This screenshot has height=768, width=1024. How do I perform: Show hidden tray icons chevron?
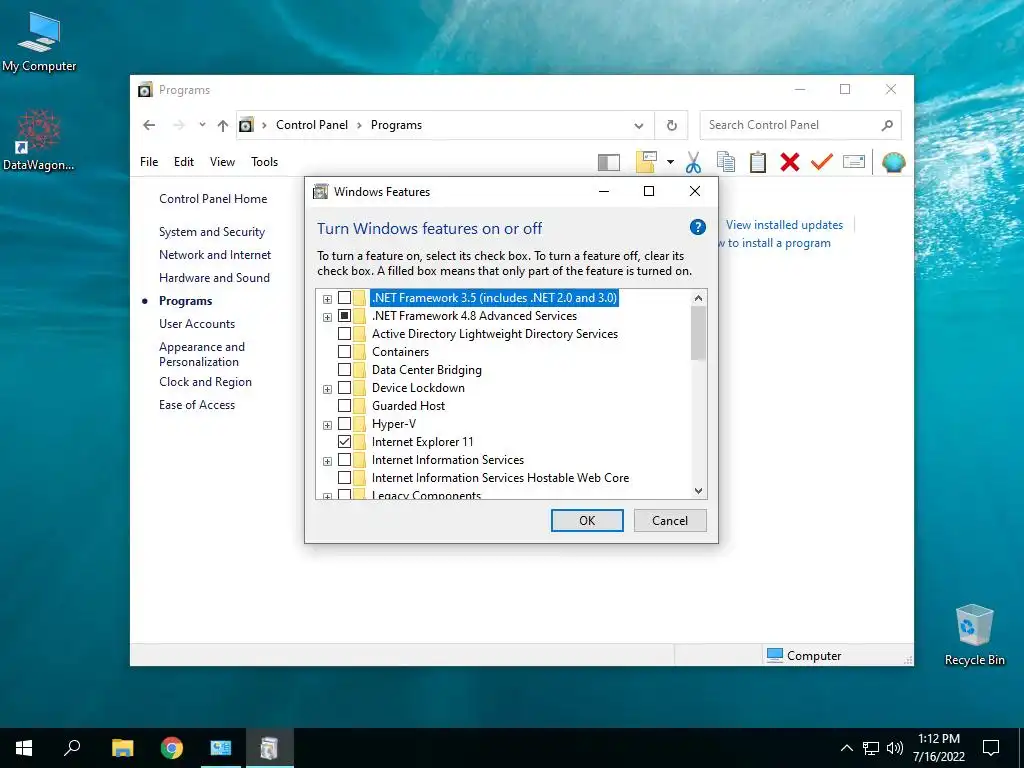click(846, 748)
